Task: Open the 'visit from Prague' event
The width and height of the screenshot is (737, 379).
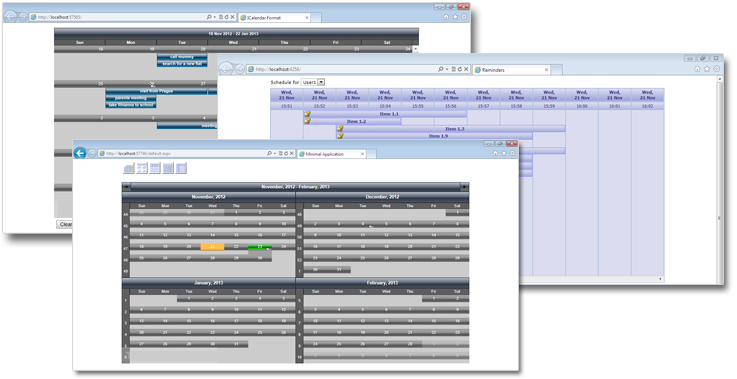Action: pos(156,91)
